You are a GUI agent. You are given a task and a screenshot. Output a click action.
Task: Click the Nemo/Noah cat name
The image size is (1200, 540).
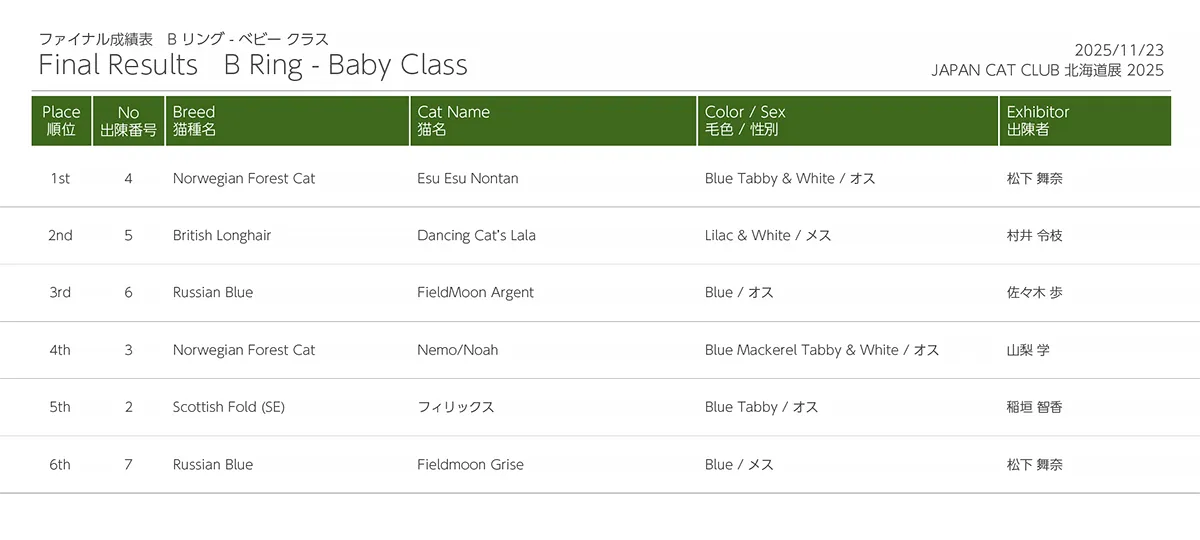coord(457,350)
